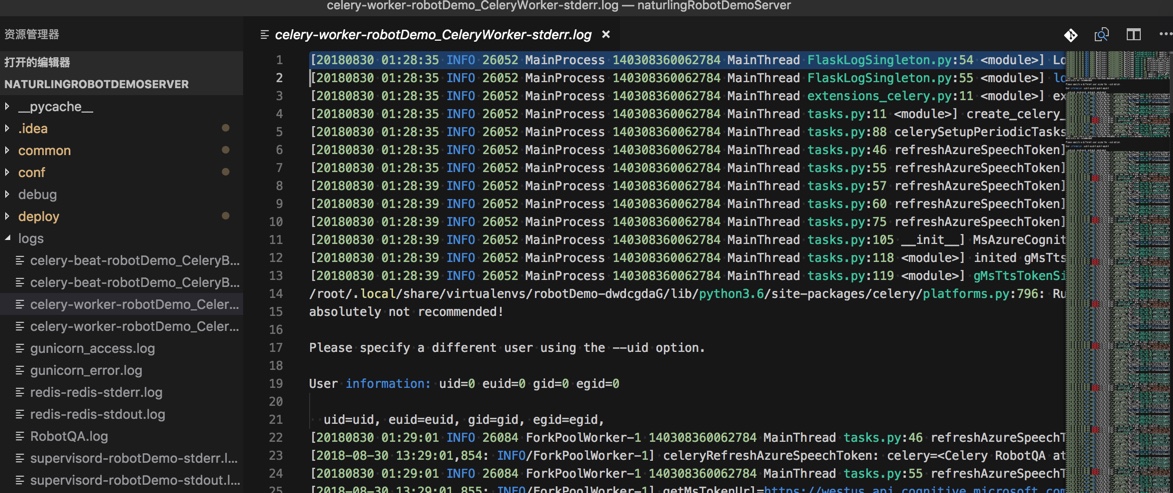The width and height of the screenshot is (1173, 493).
Task: Click the modified dot next to deploy folder
Action: point(226,216)
